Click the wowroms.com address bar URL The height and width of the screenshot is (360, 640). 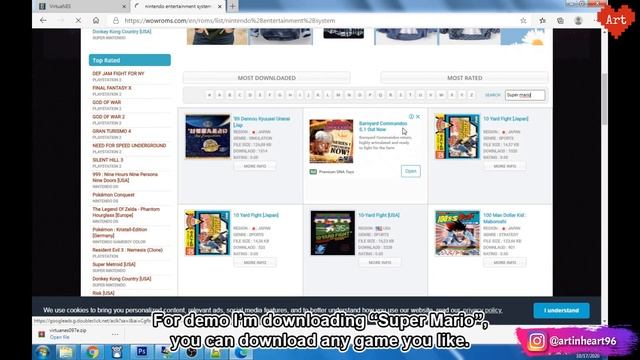[230, 20]
